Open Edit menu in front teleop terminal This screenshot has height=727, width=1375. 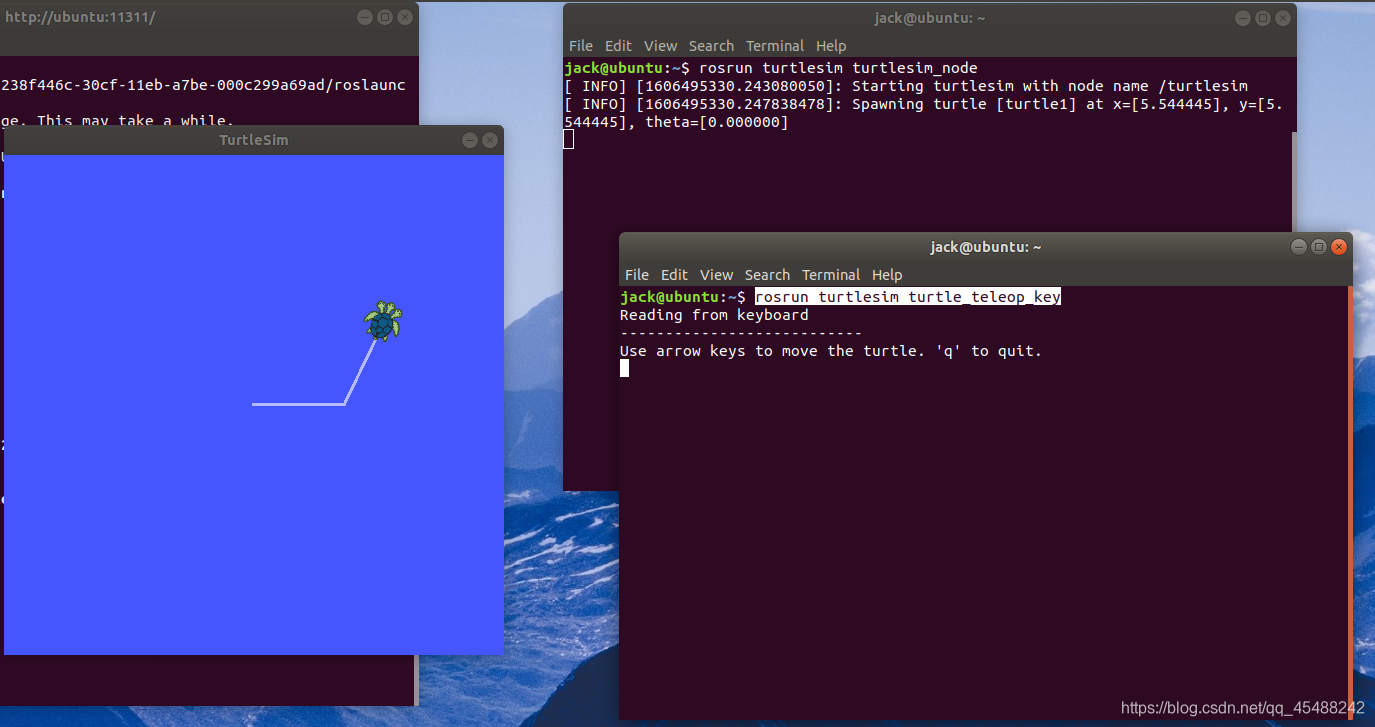pyautogui.click(x=674, y=275)
